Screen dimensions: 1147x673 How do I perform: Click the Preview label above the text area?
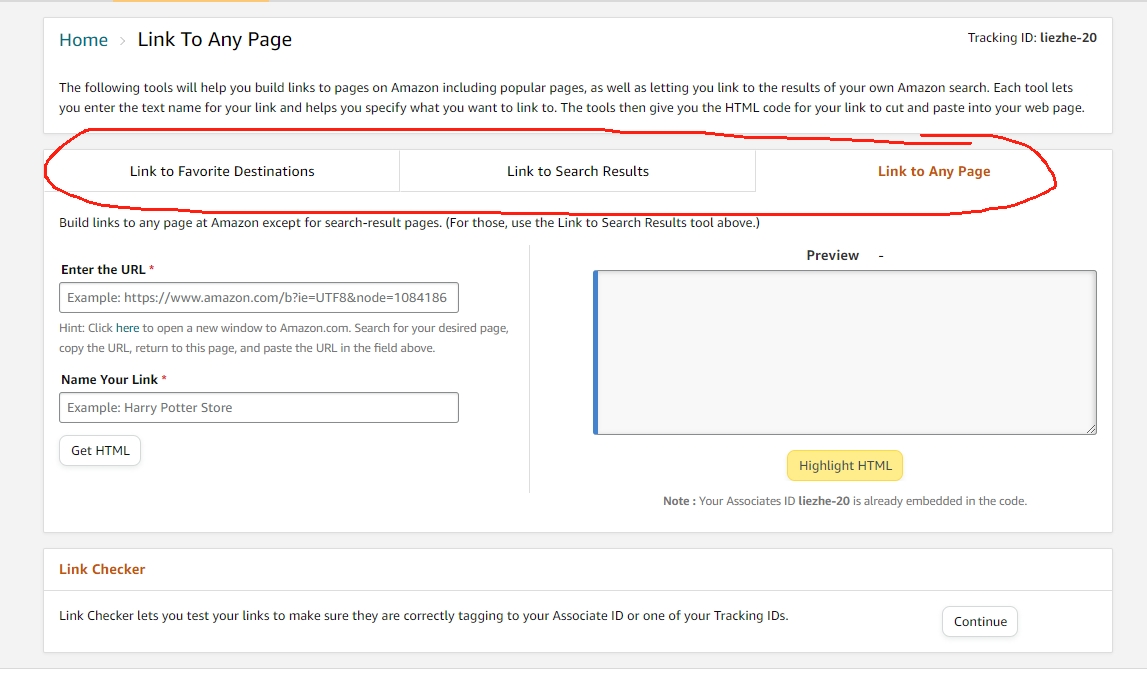coord(832,255)
